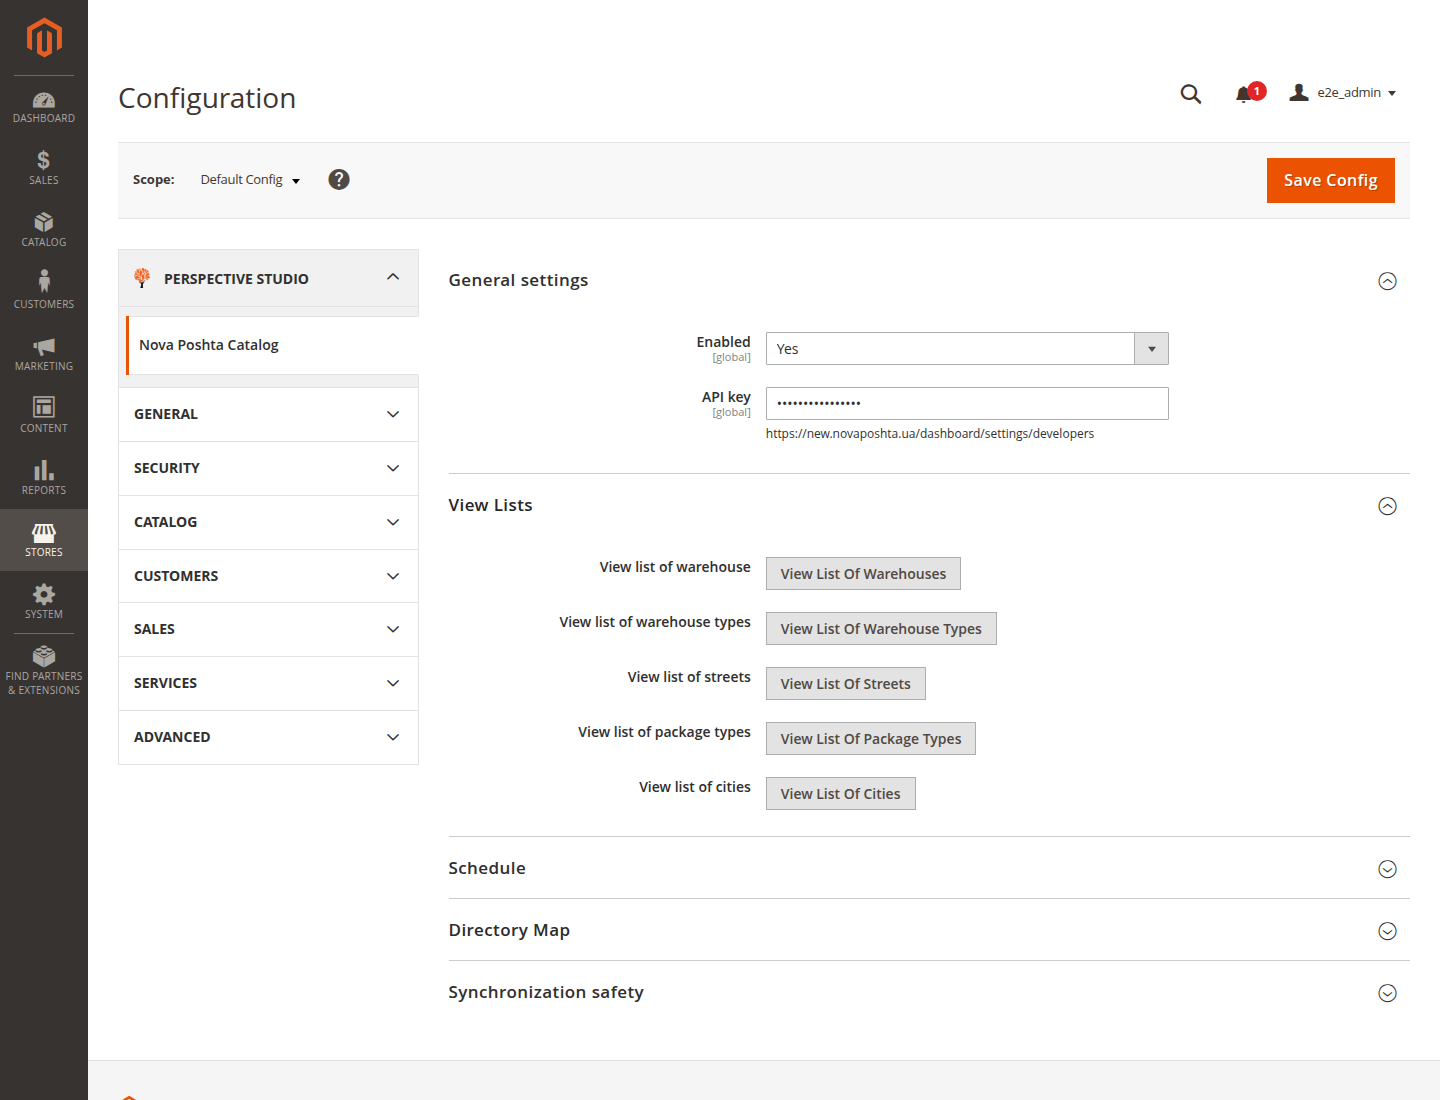This screenshot has height=1100, width=1440.
Task: Collapse the General settings section
Action: coord(929,281)
